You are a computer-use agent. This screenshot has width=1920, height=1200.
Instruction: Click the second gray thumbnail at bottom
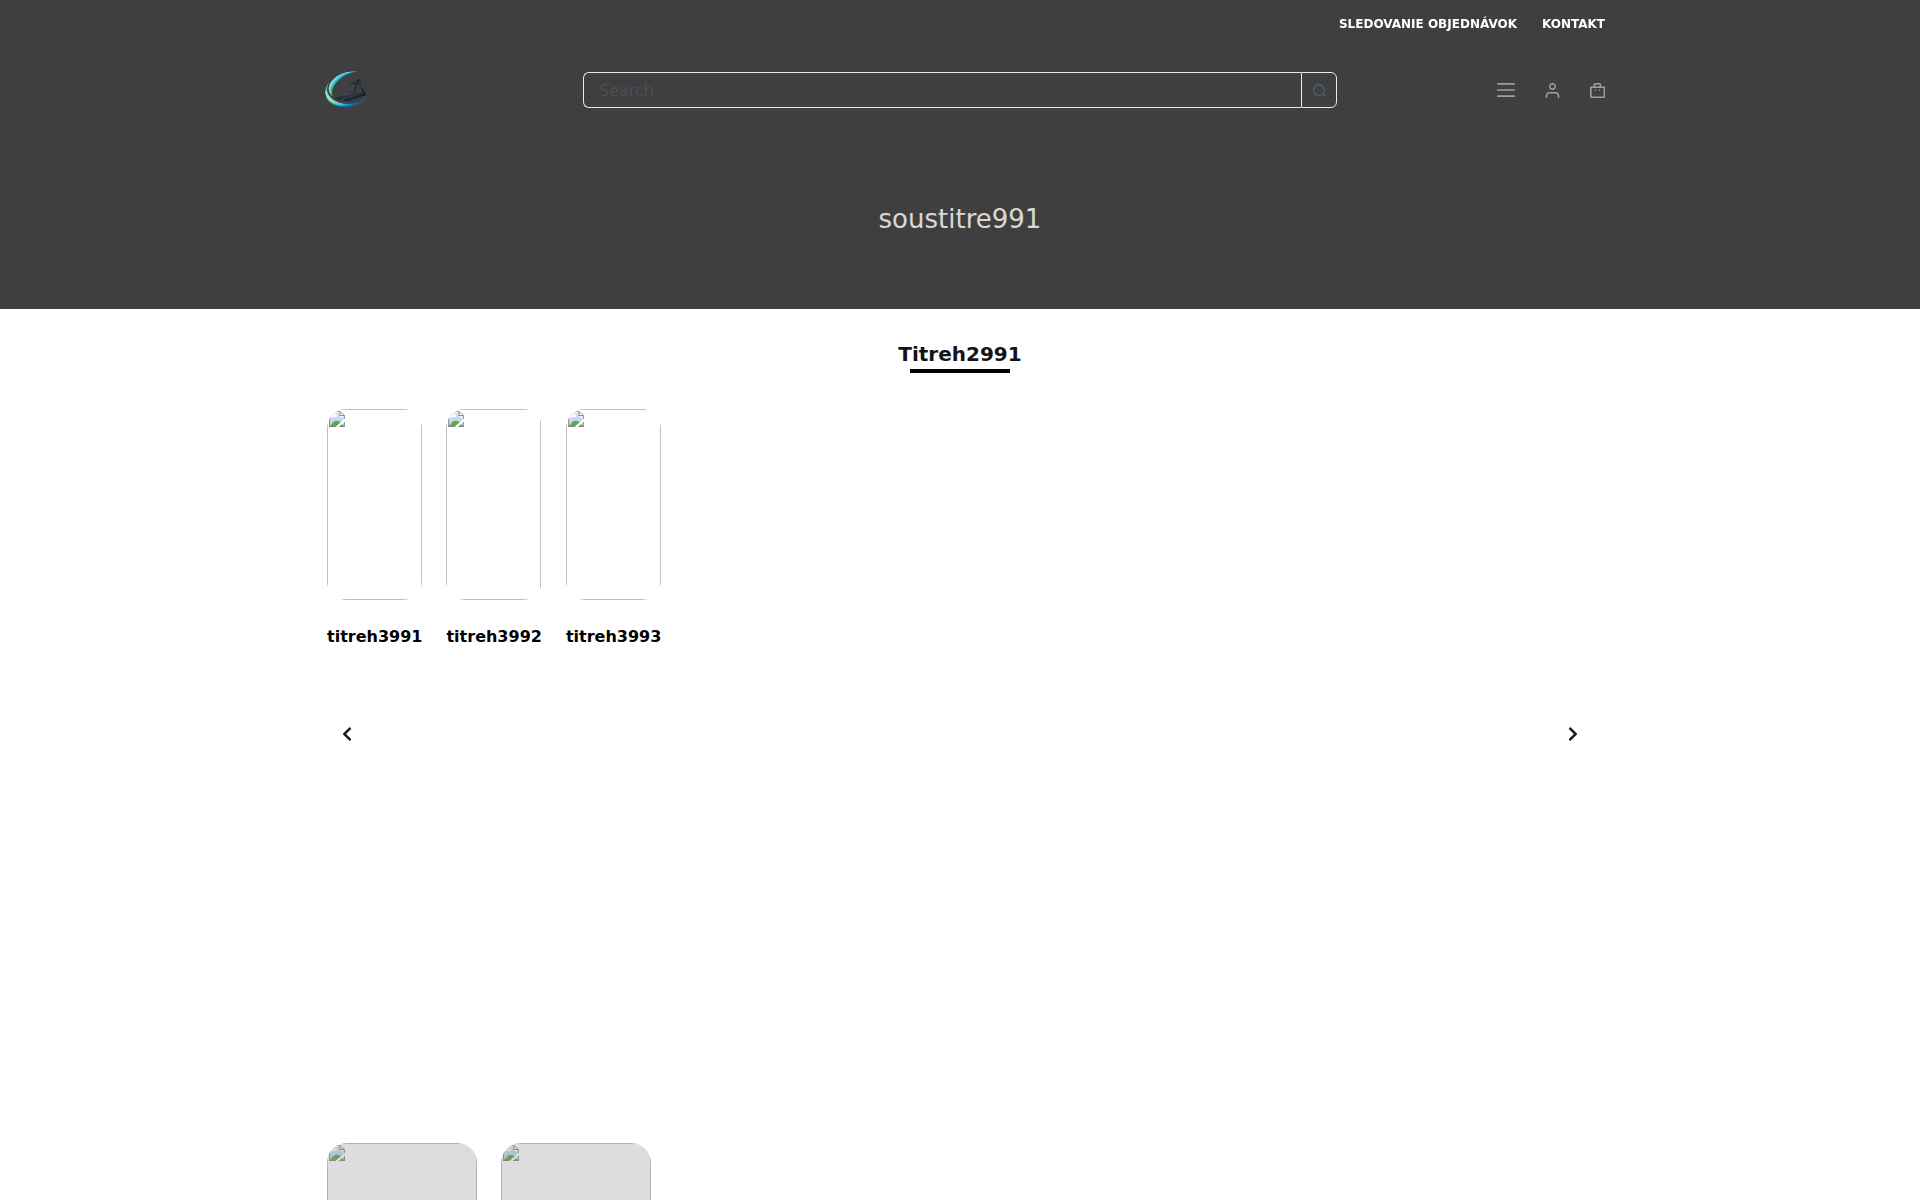point(575,1172)
